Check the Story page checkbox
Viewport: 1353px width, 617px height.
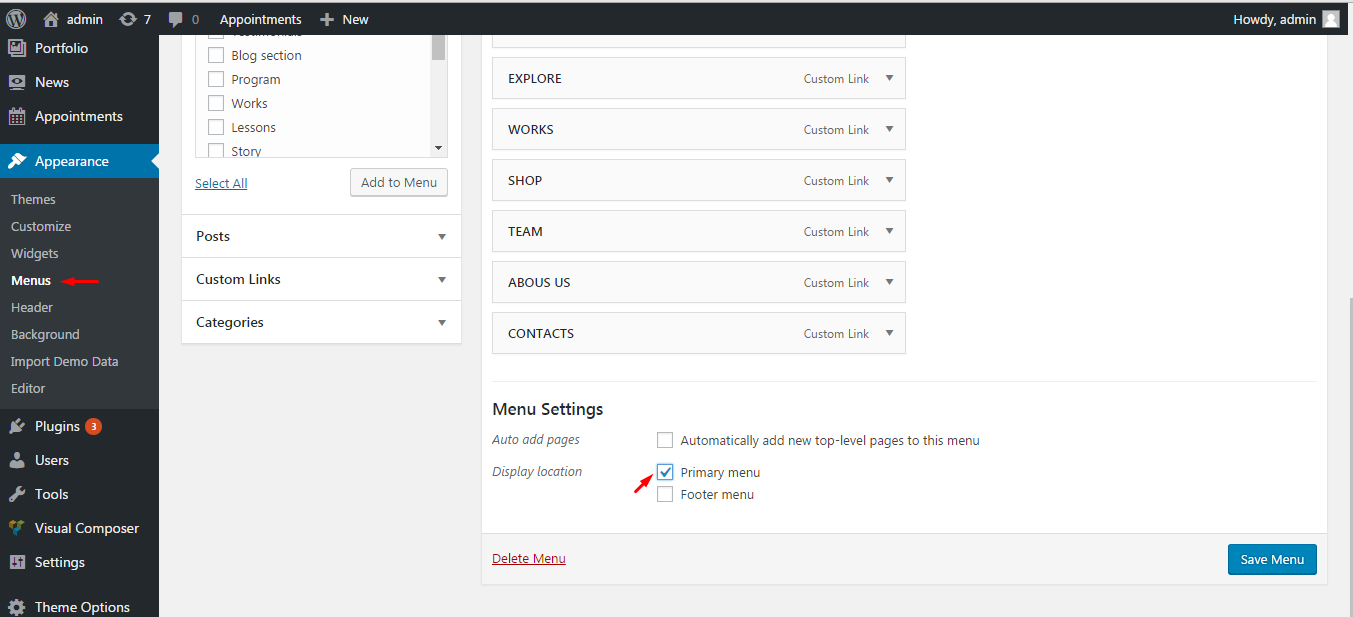click(x=216, y=151)
